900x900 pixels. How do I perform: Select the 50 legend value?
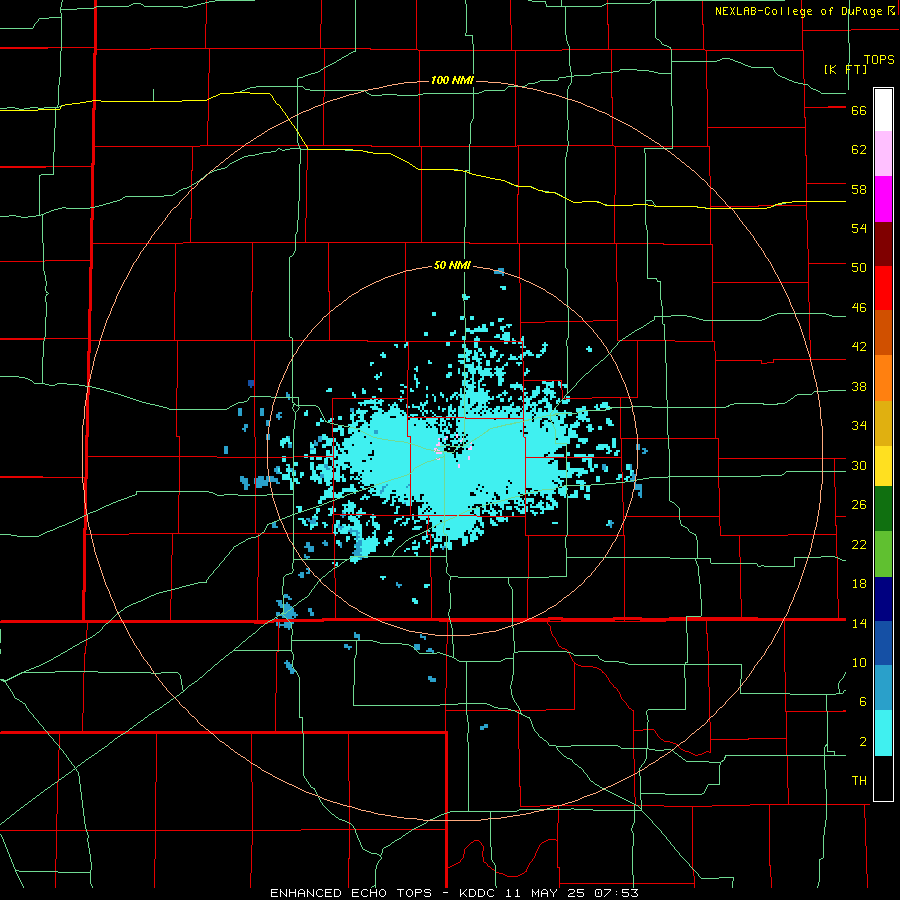point(859,268)
